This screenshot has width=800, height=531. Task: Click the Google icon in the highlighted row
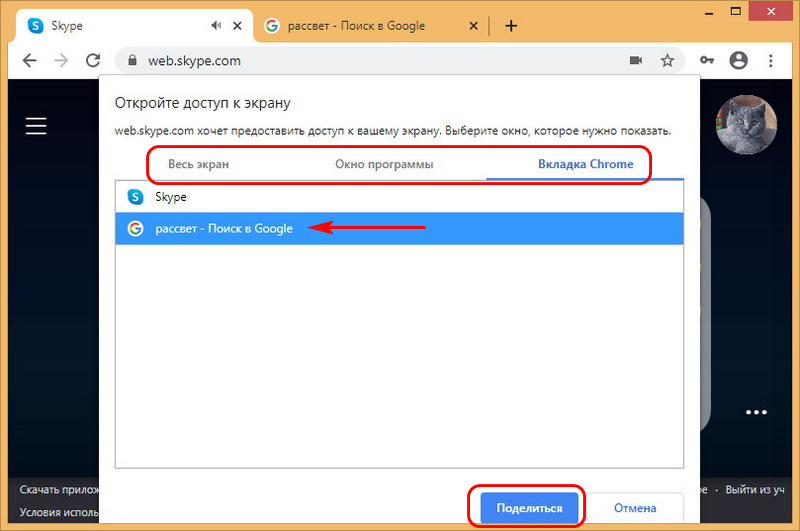135,229
